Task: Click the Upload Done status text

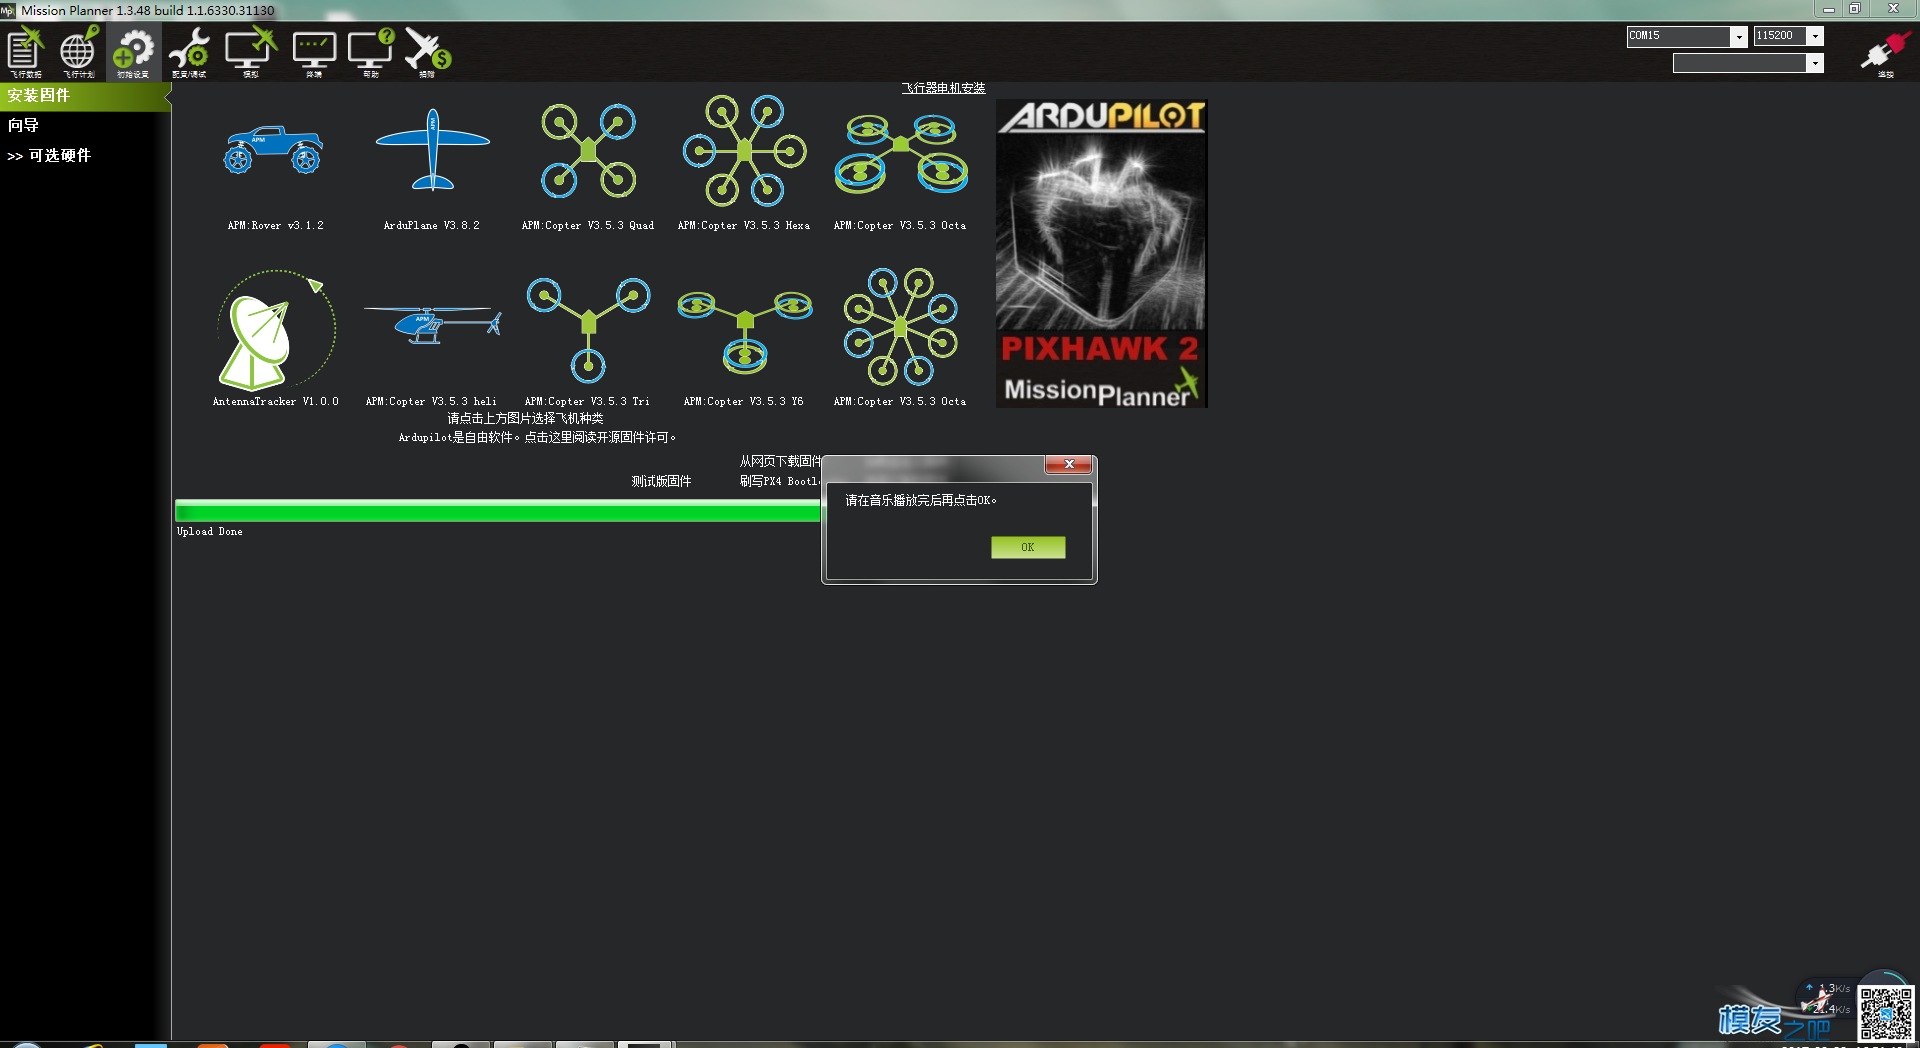Action: click(210, 532)
